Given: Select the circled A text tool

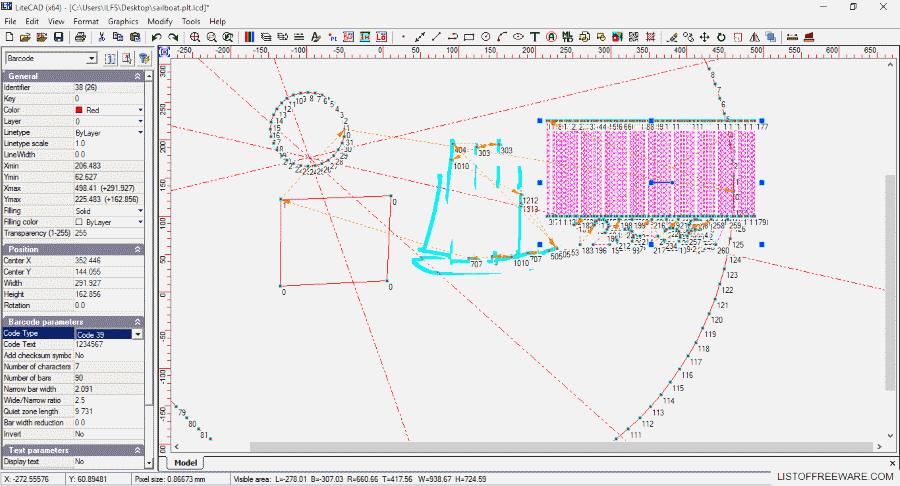Looking at the screenshot, I should tap(552, 37).
